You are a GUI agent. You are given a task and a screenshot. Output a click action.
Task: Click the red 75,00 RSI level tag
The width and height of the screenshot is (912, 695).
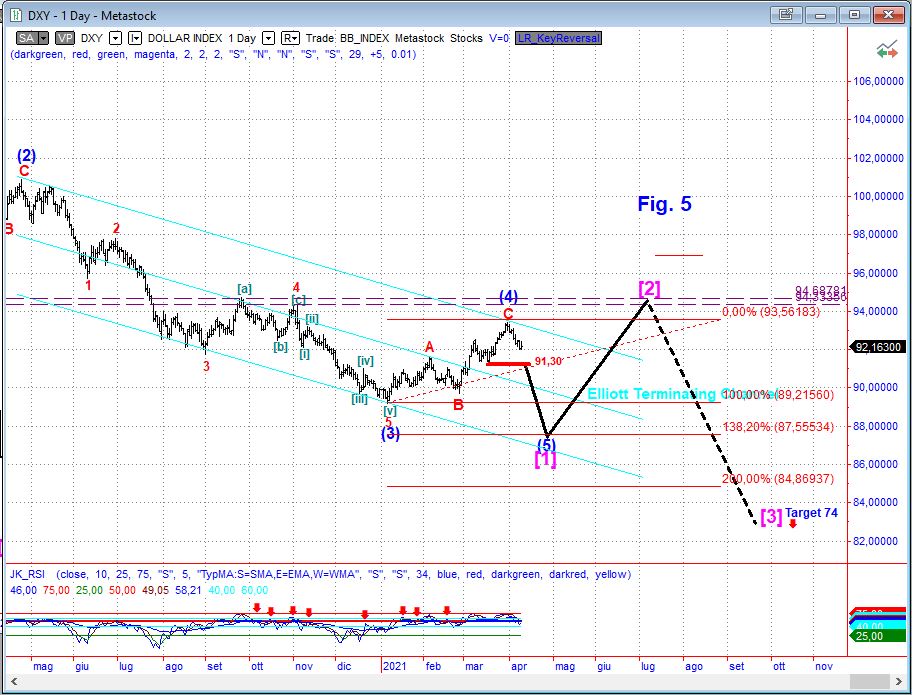point(878,613)
